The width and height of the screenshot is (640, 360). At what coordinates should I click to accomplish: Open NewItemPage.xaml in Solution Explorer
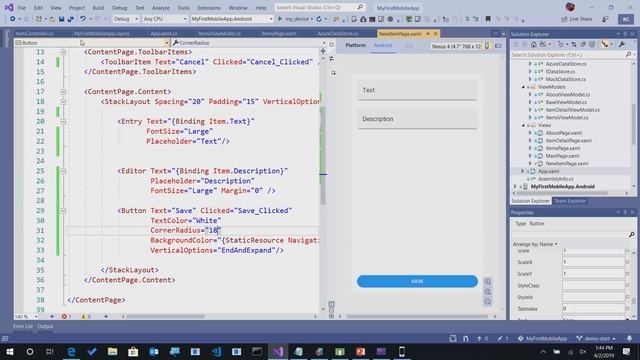click(x=567, y=164)
